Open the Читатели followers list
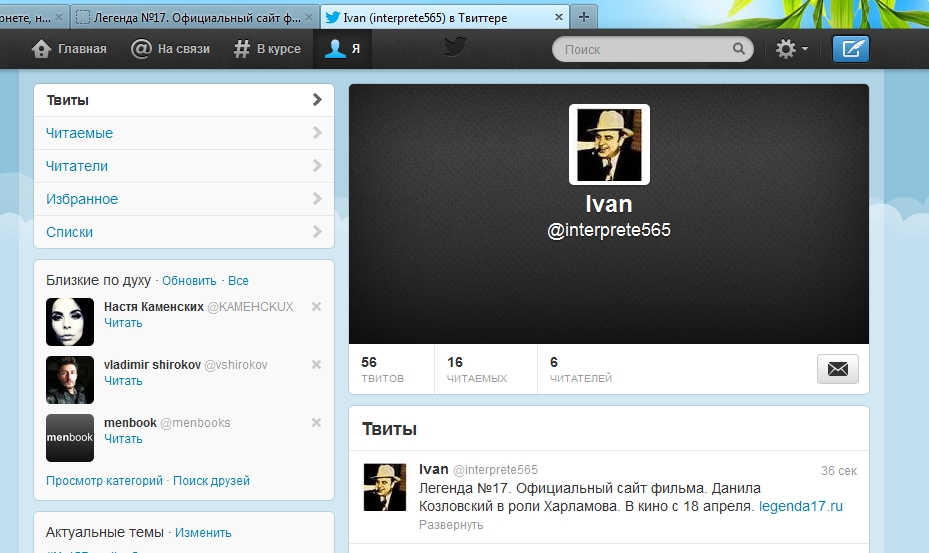The height and width of the screenshot is (553, 929). [184, 166]
